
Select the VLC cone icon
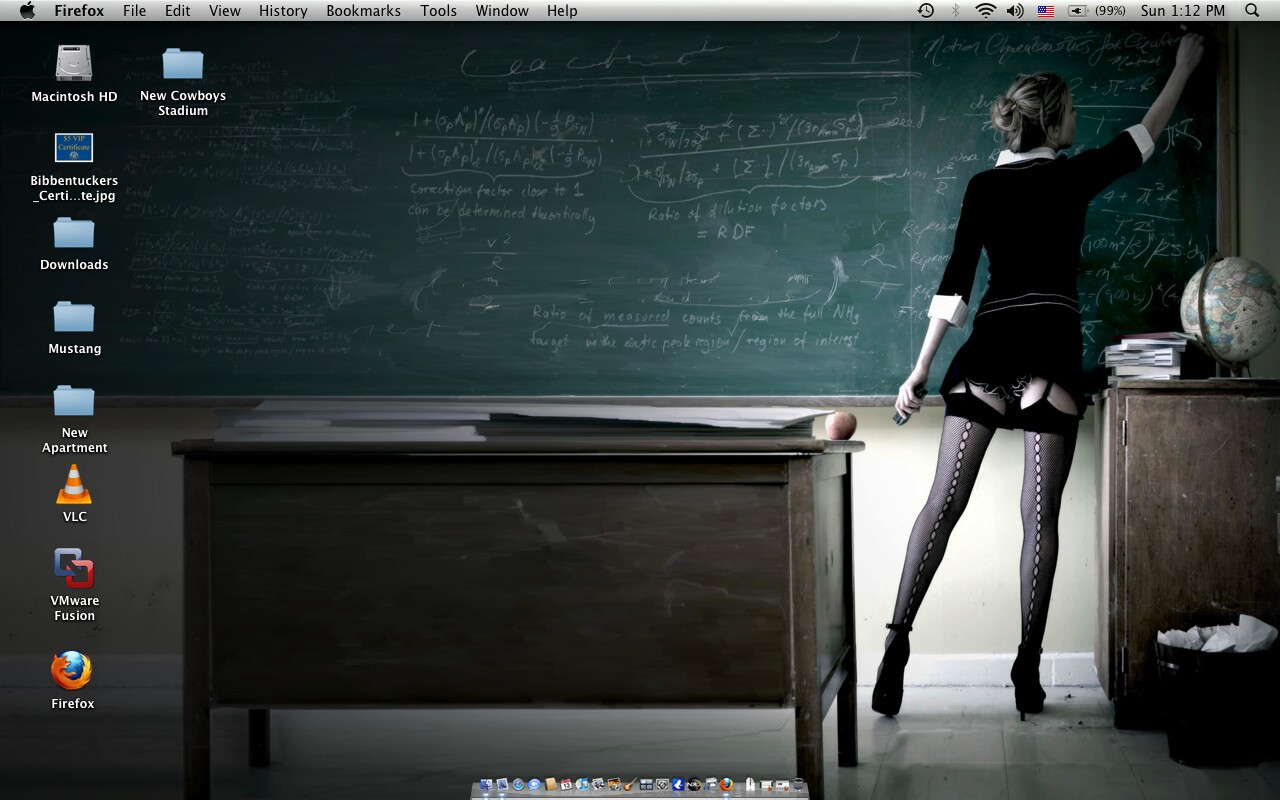[x=74, y=484]
